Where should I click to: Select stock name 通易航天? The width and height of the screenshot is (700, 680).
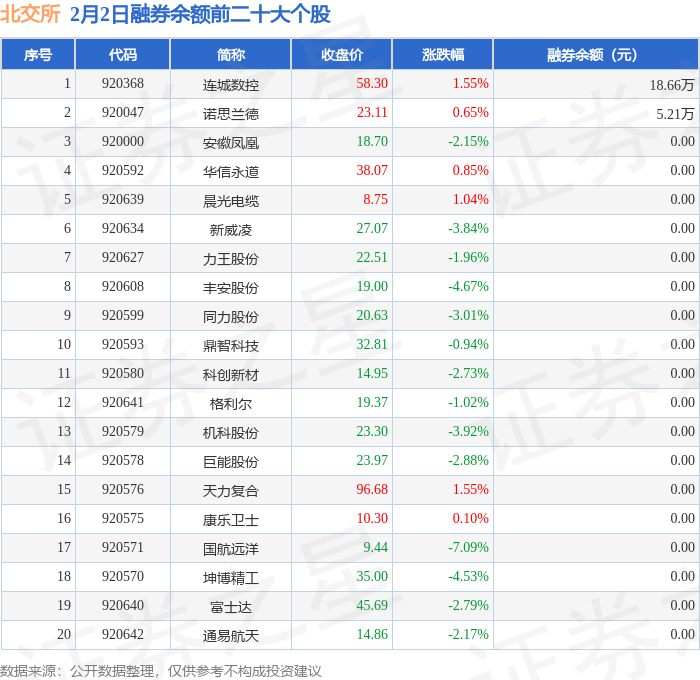(x=230, y=636)
